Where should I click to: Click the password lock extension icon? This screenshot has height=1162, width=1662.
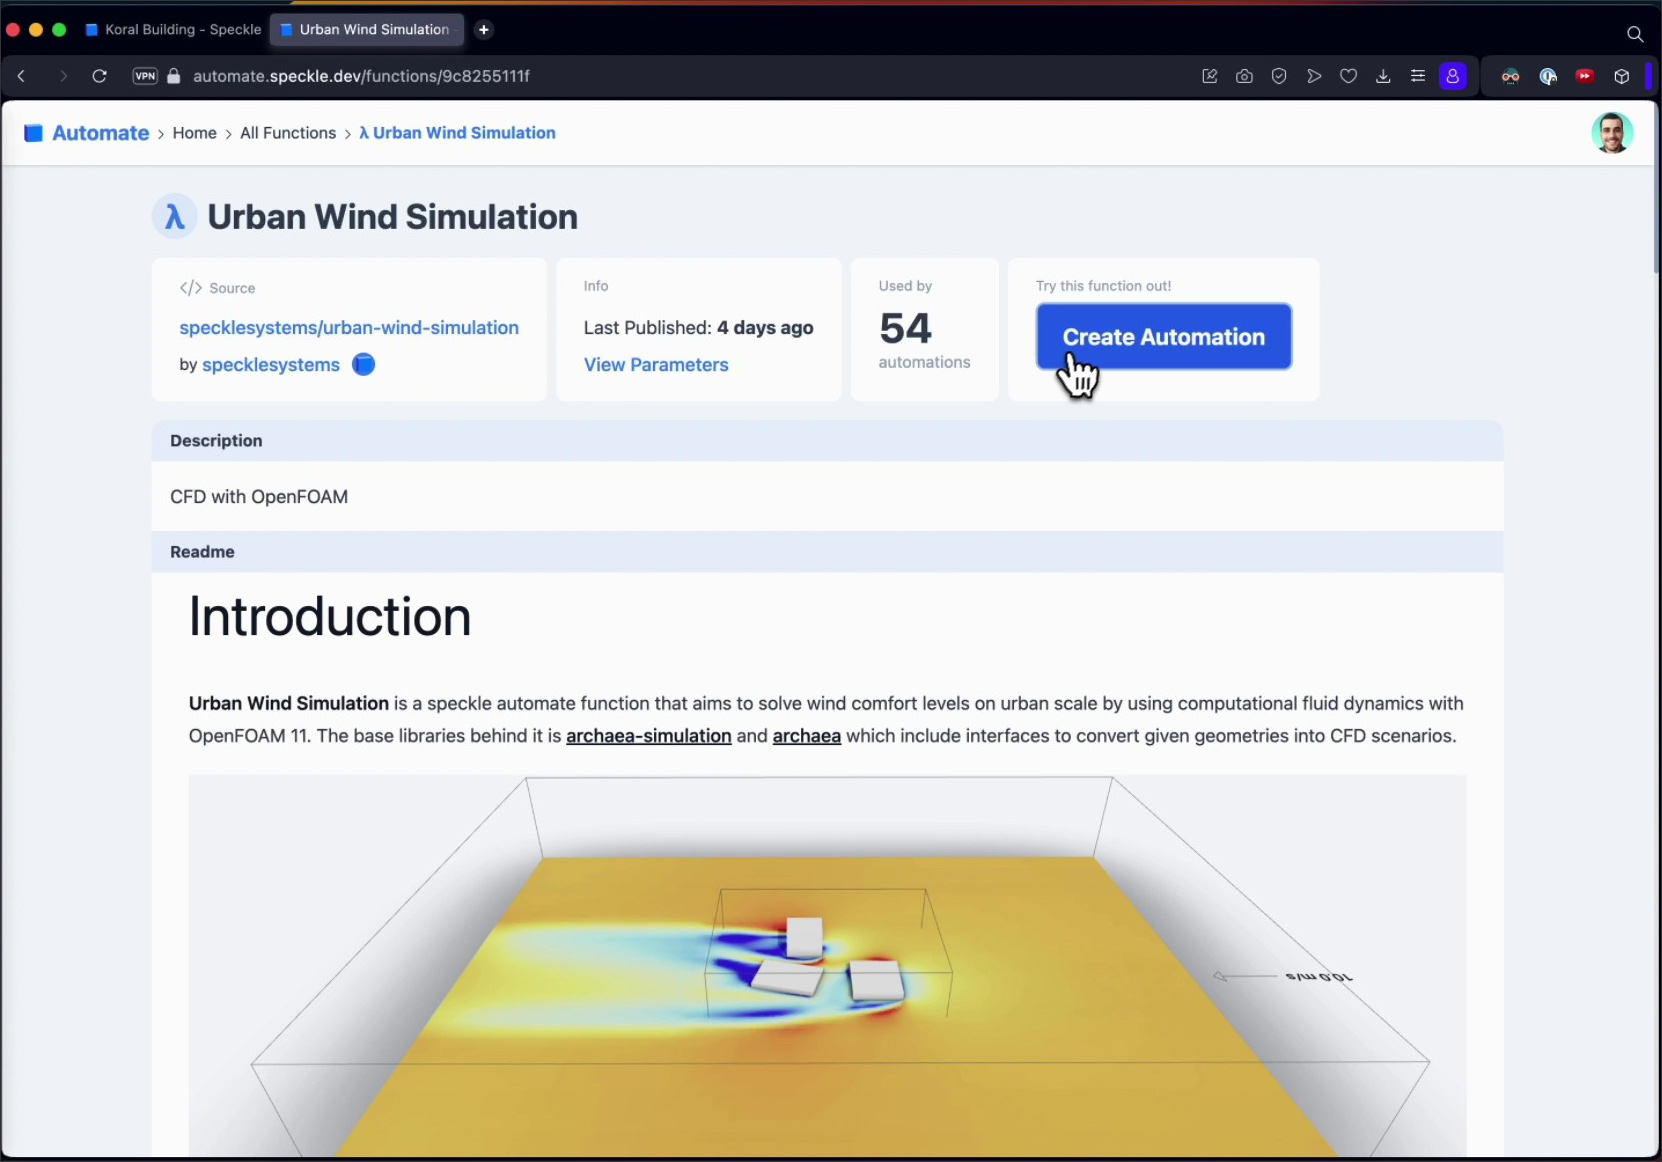(x=1548, y=76)
